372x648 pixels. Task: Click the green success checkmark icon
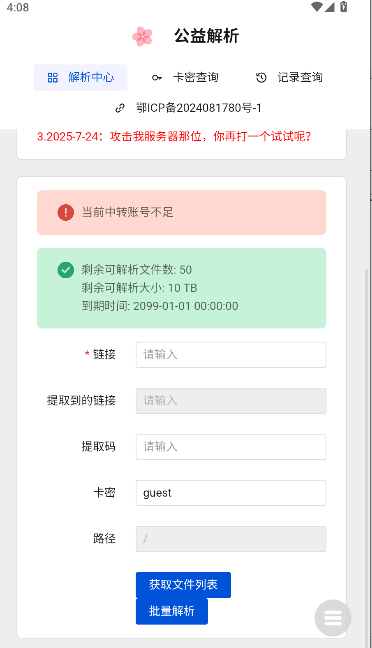pos(65,270)
